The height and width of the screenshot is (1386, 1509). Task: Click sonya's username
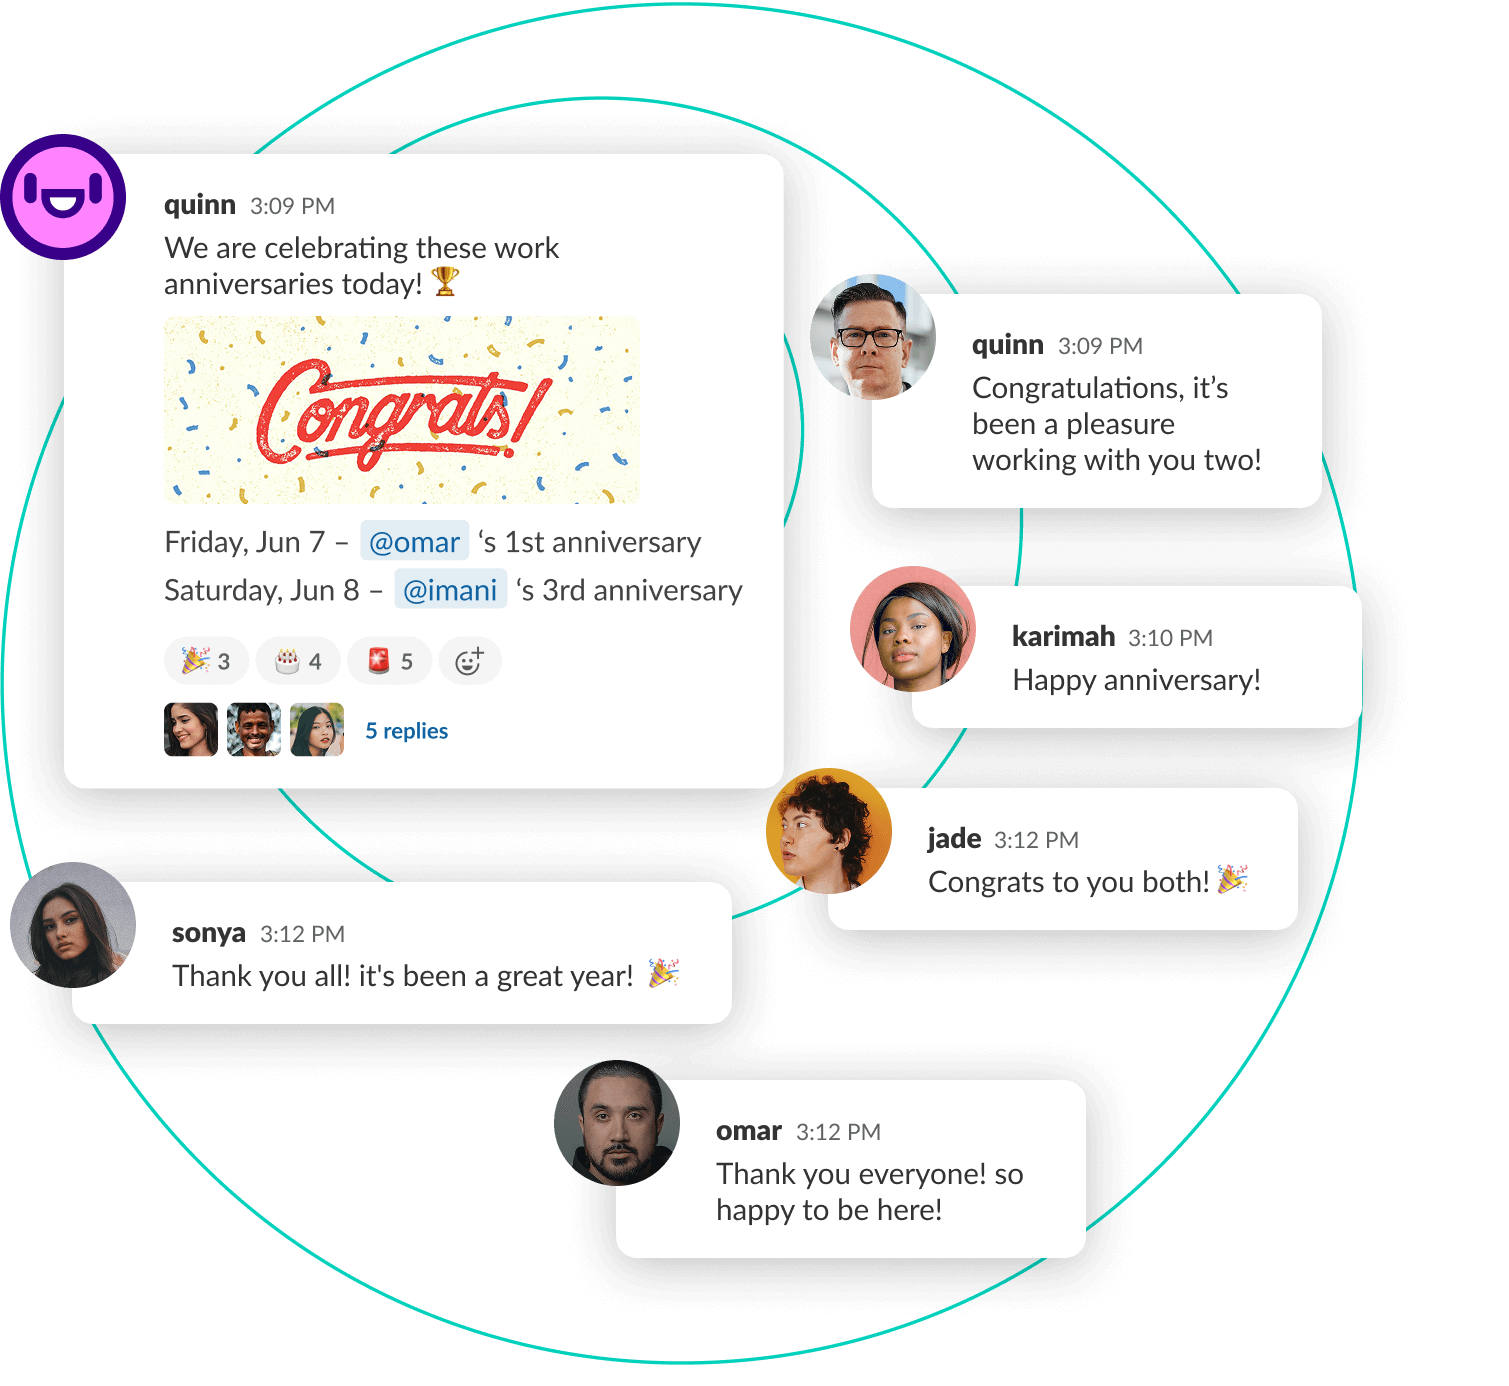point(209,933)
